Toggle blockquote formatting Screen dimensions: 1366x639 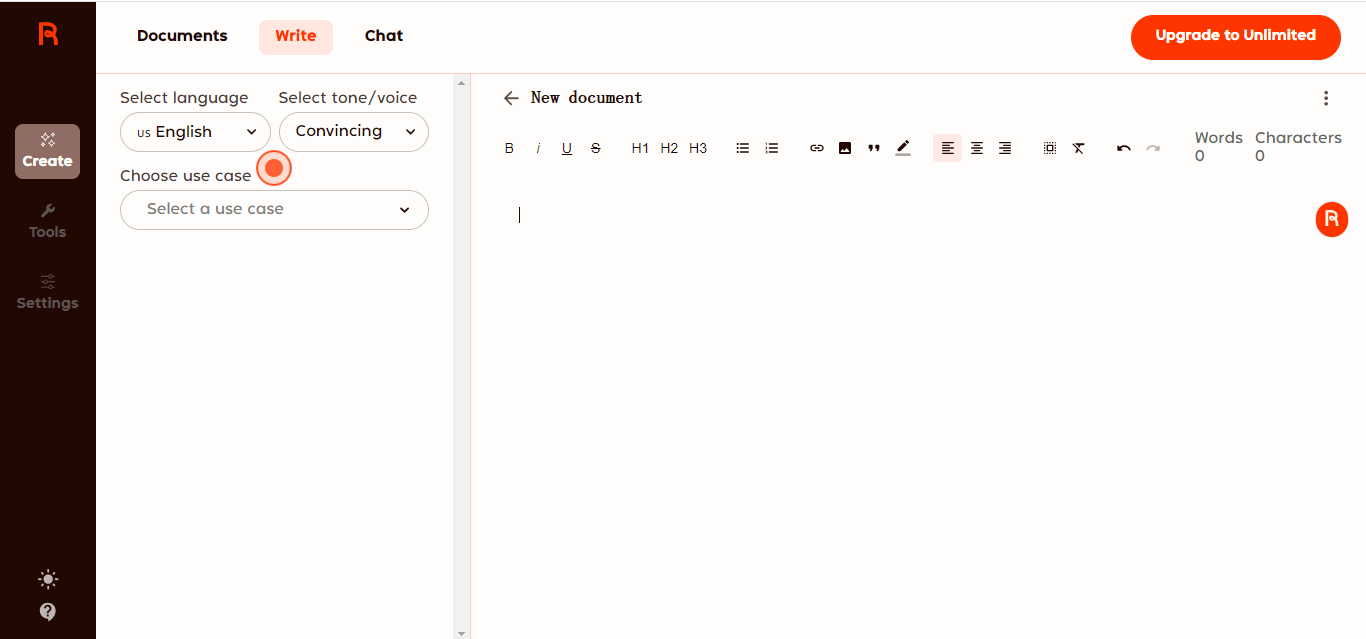click(x=874, y=148)
